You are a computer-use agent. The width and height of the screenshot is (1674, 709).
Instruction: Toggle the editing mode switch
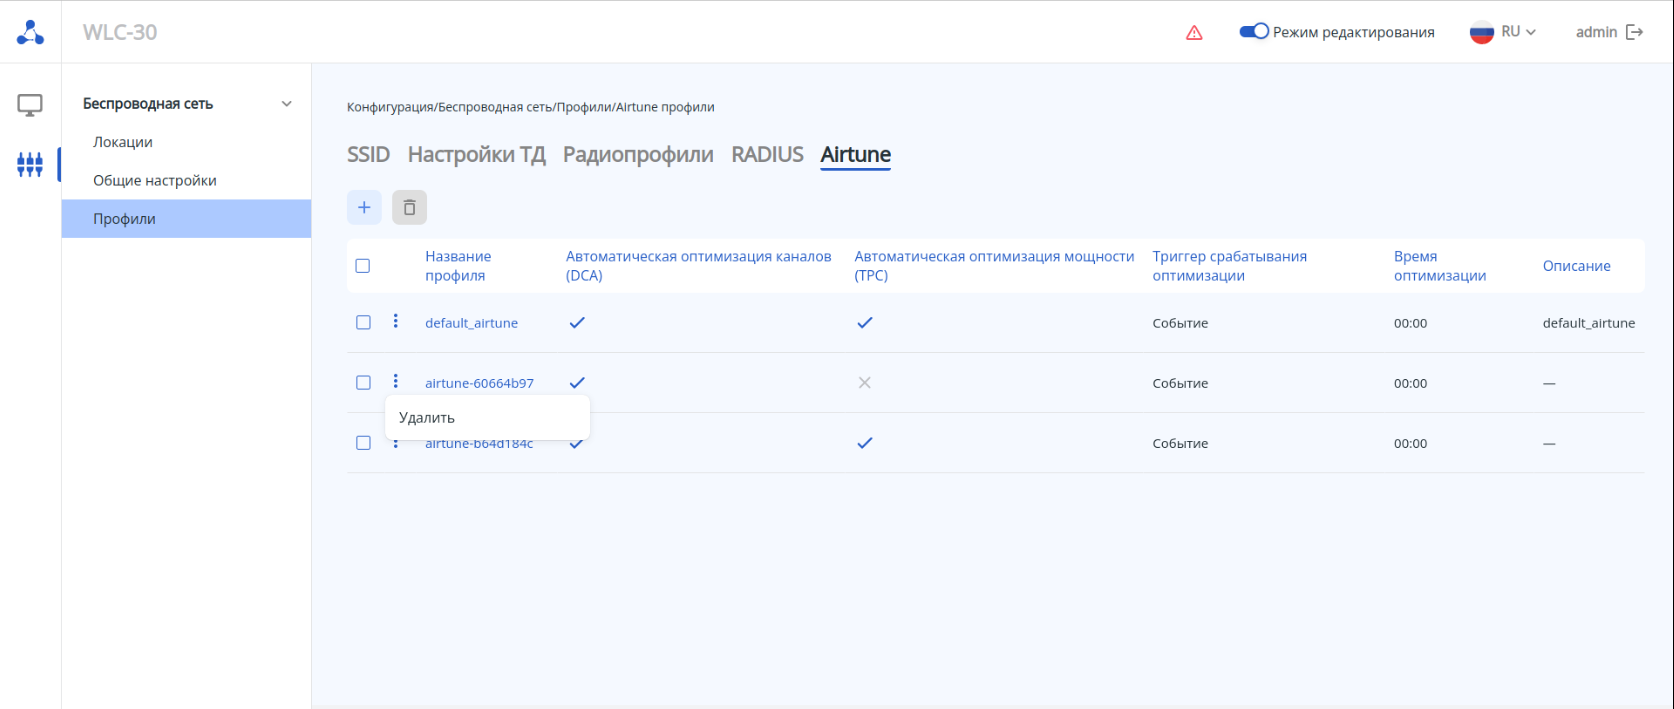pos(1254,32)
